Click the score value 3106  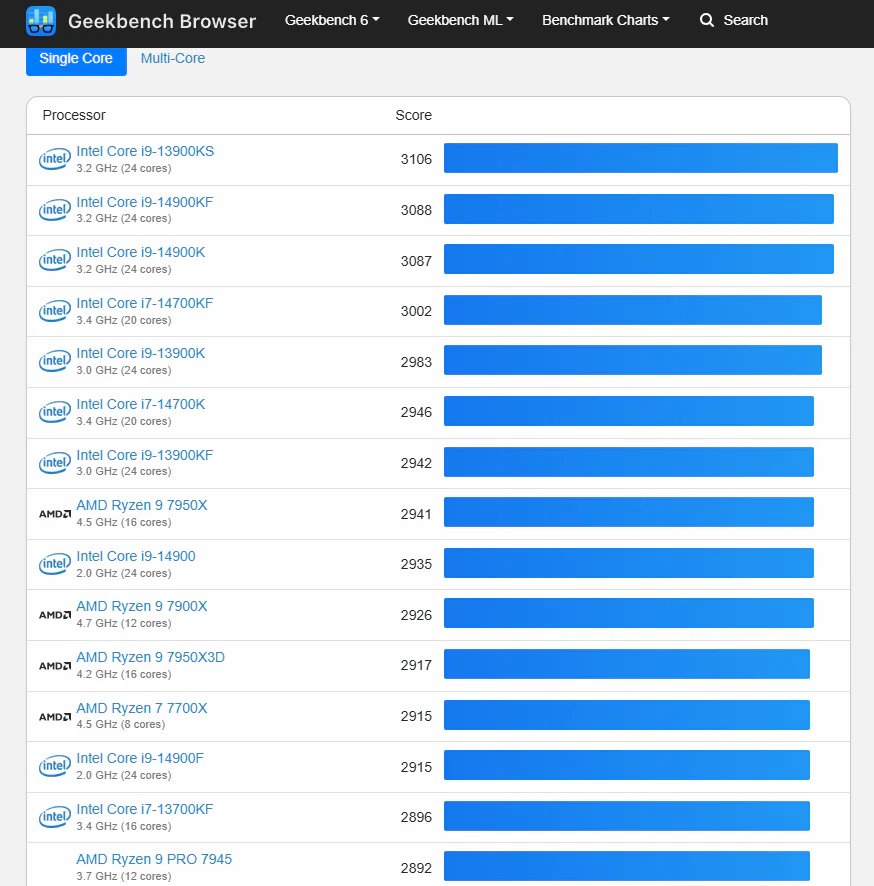[416, 159]
